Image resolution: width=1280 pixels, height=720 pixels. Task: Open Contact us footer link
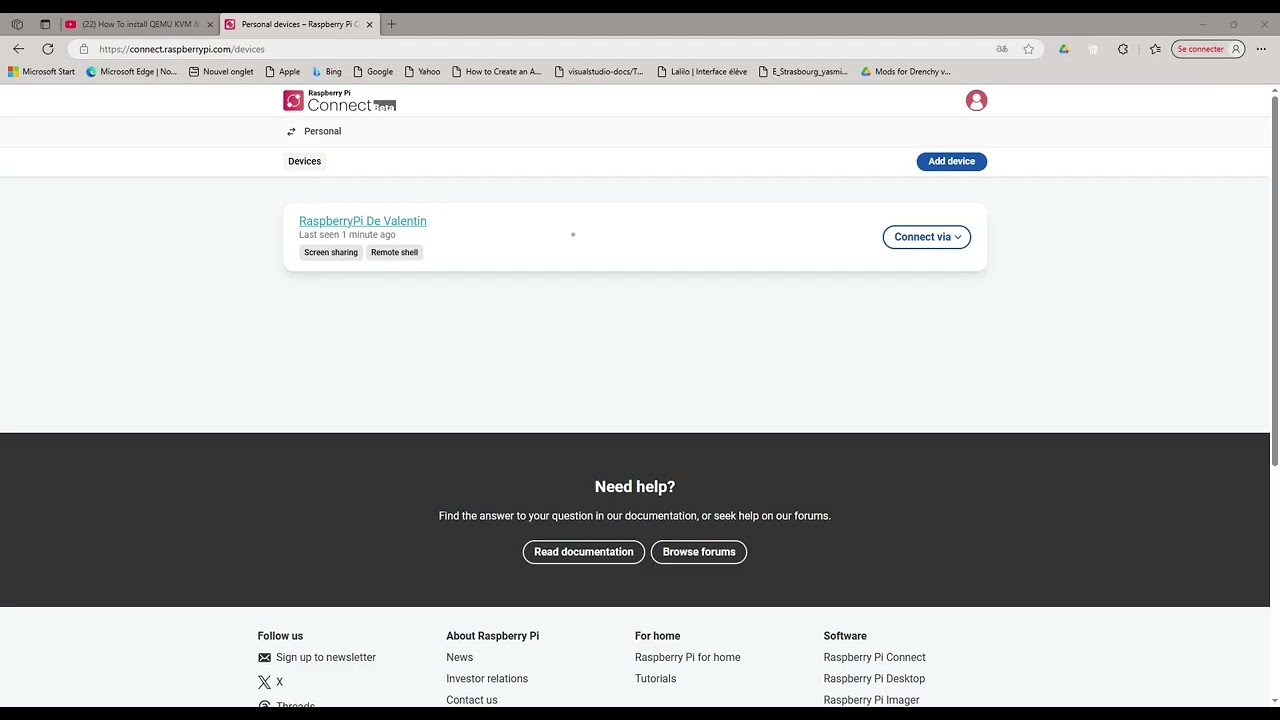[472, 700]
